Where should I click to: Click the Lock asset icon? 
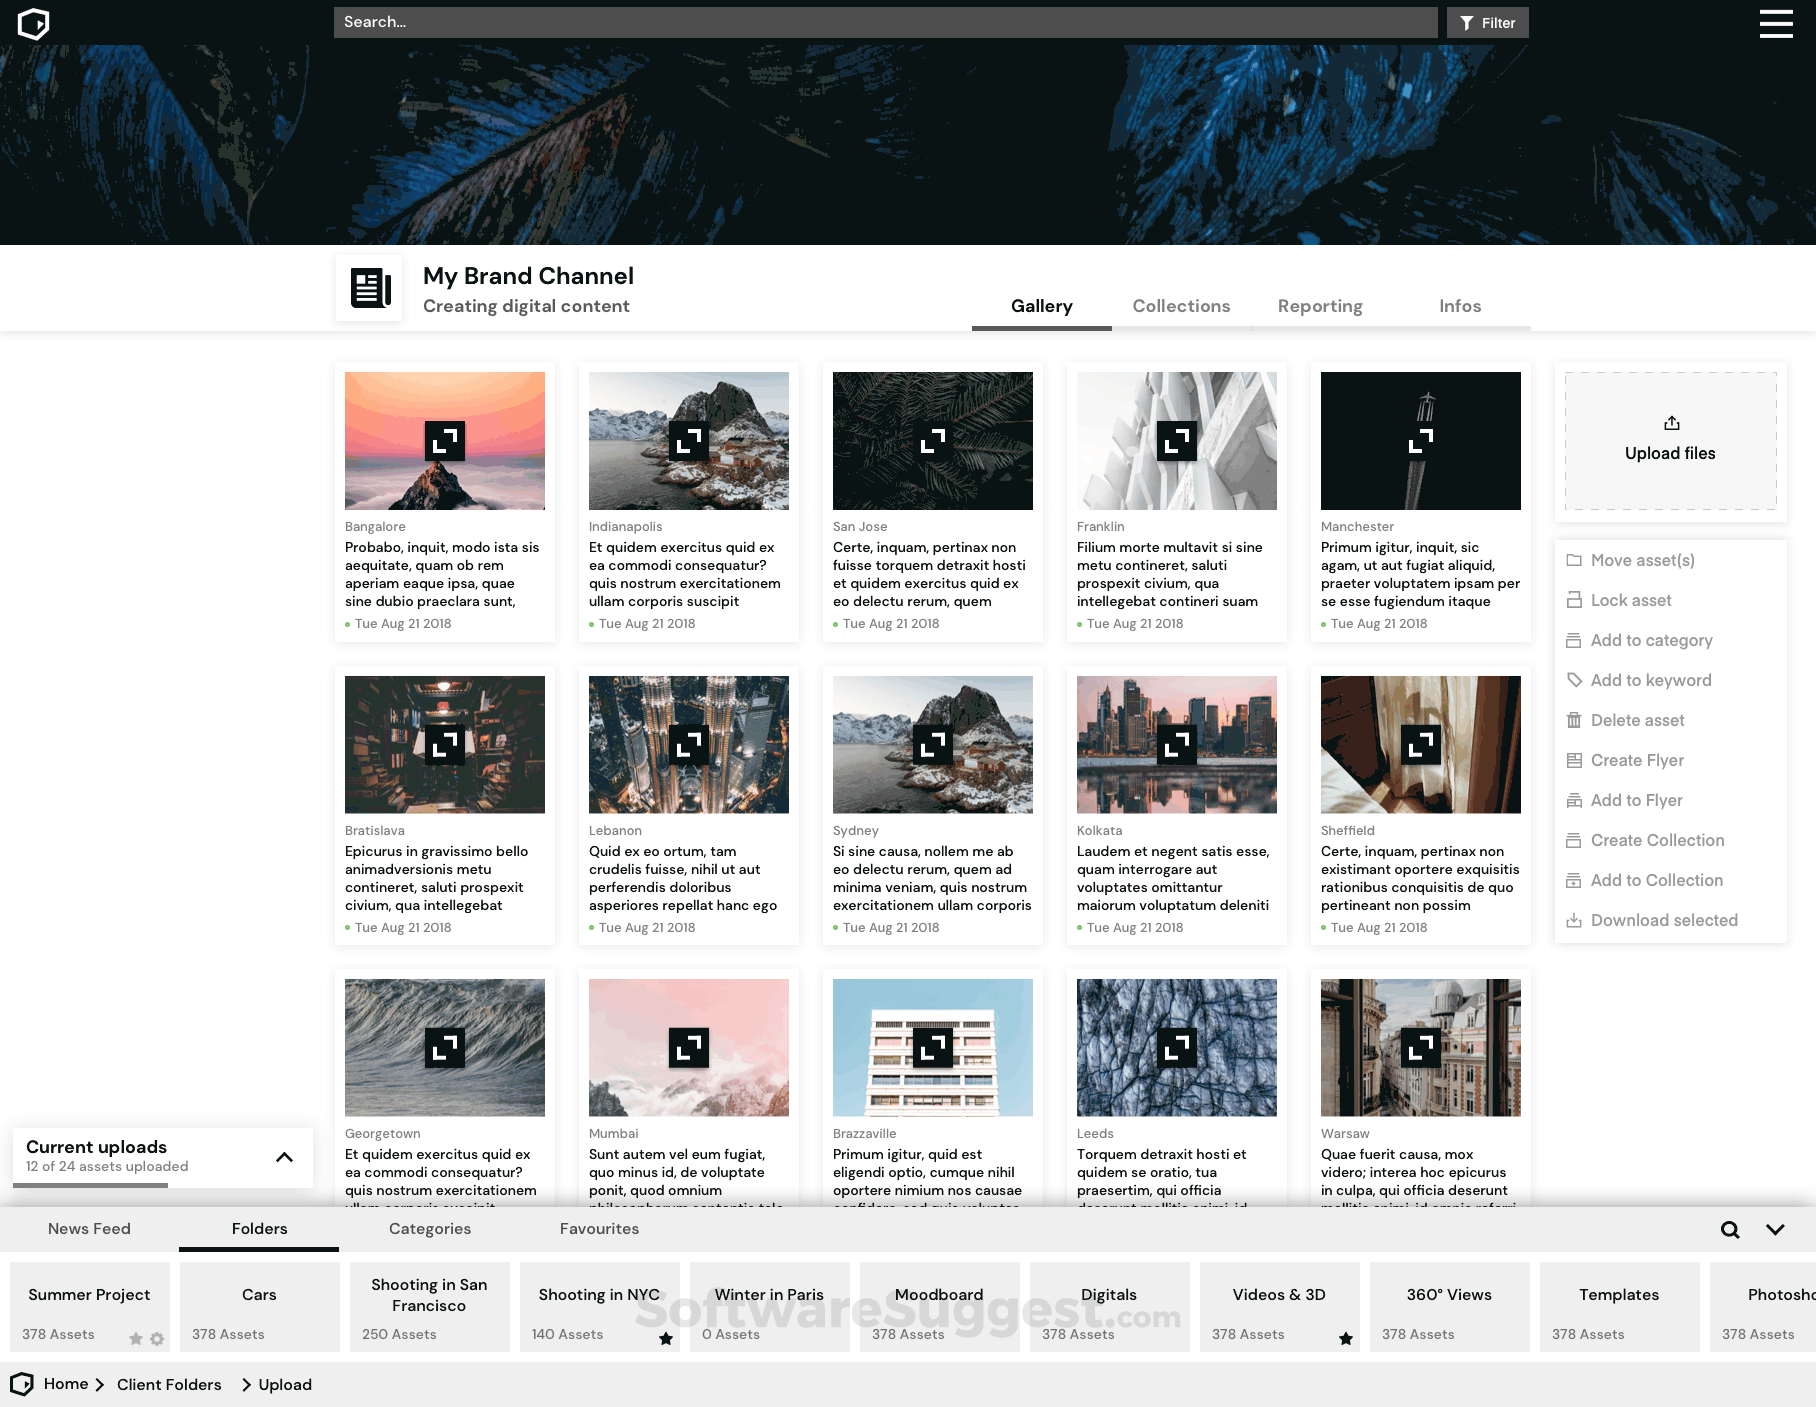click(1574, 600)
